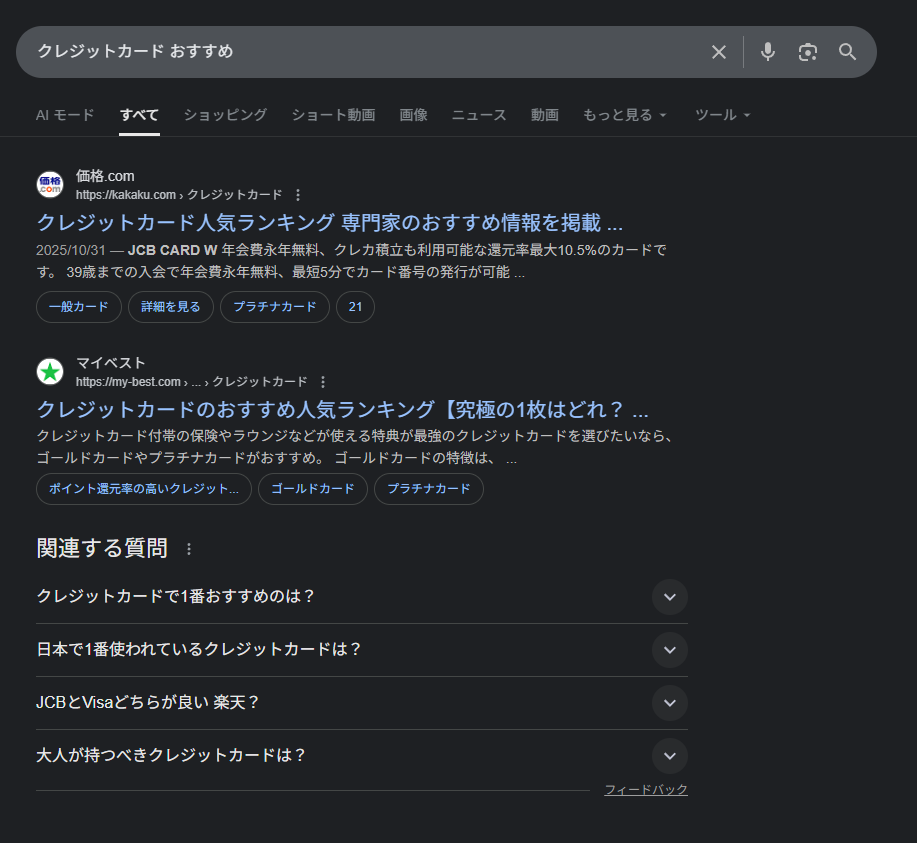Switch to the AI モード tab

[x=65, y=115]
